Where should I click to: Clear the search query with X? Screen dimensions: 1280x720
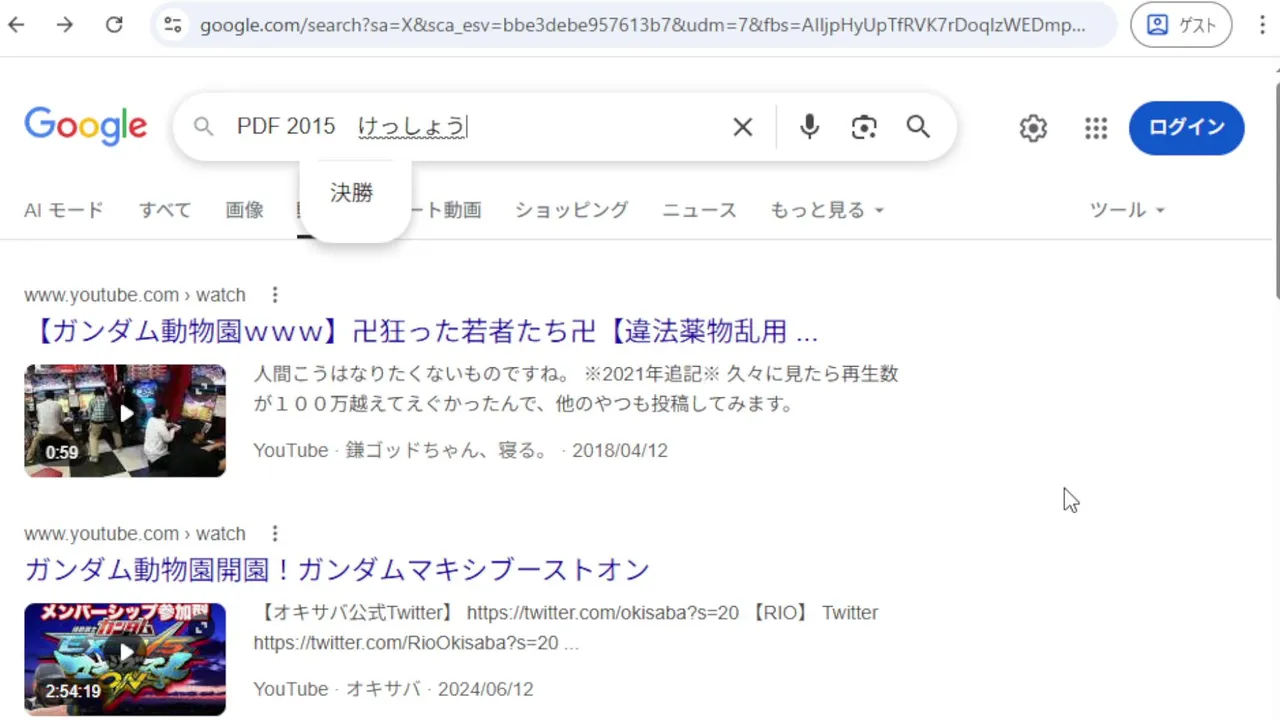742,127
